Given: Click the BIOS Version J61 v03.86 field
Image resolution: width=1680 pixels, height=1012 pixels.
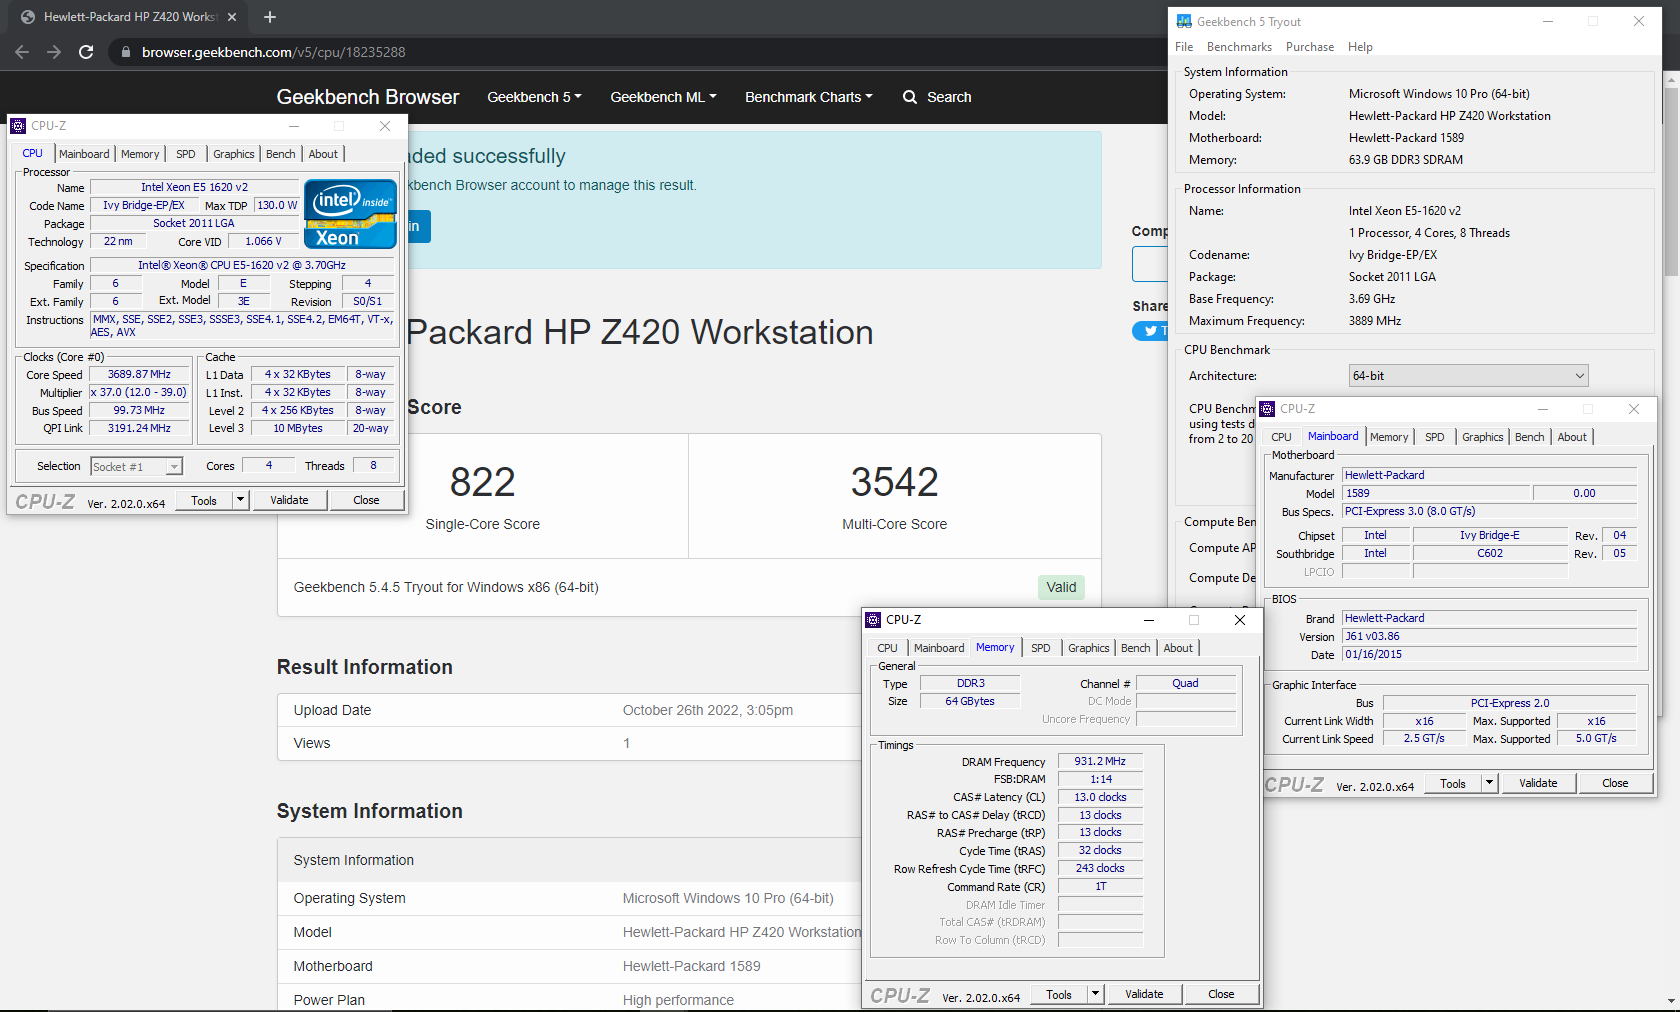Looking at the screenshot, I should [x=1490, y=636].
